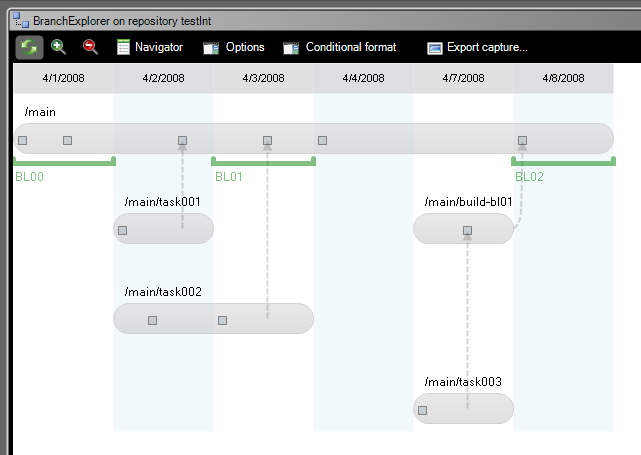
Task: Select first changeset on /main/task002 branch
Action: [x=152, y=321]
